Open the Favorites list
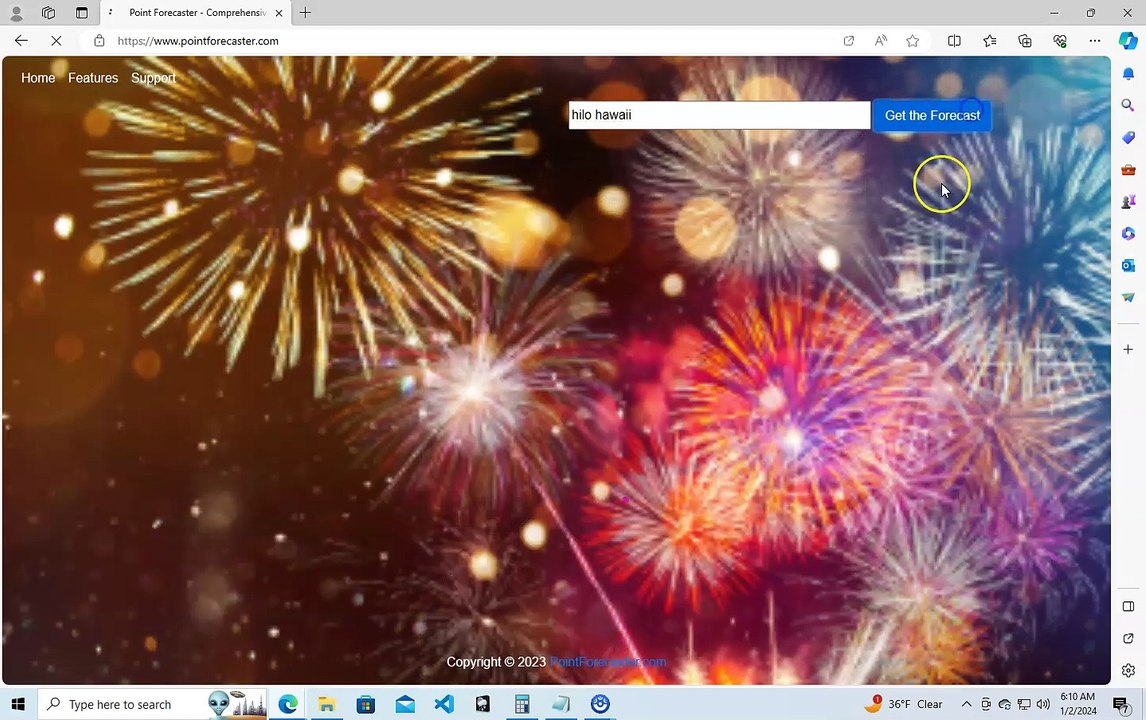 point(990,41)
